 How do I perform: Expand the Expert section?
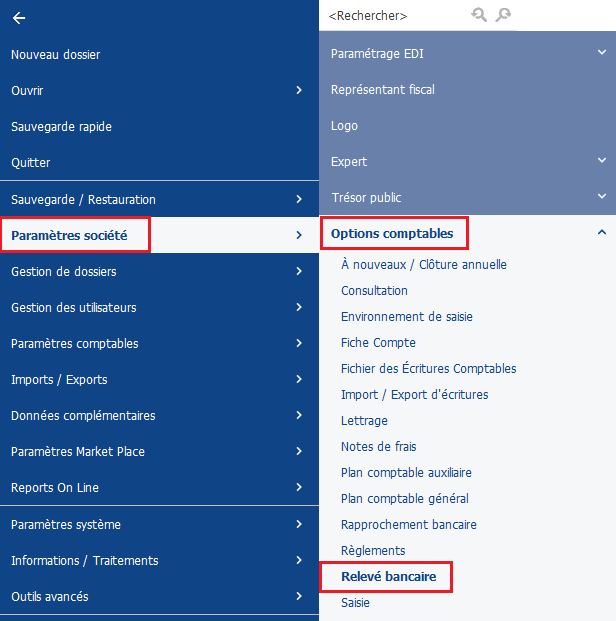(x=601, y=161)
